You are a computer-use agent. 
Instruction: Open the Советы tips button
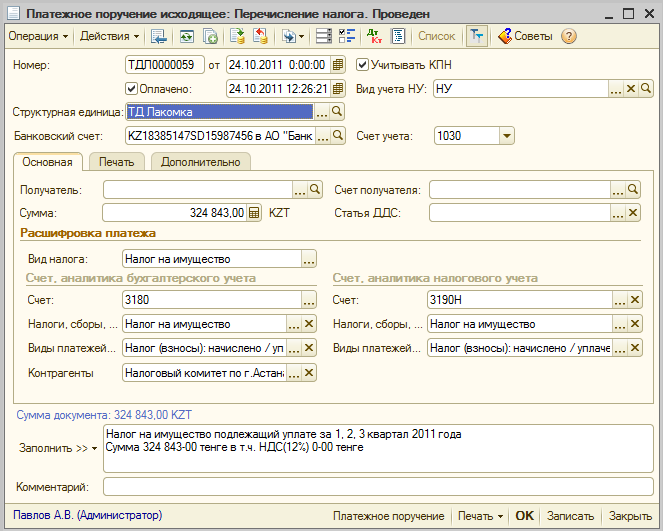click(525, 36)
